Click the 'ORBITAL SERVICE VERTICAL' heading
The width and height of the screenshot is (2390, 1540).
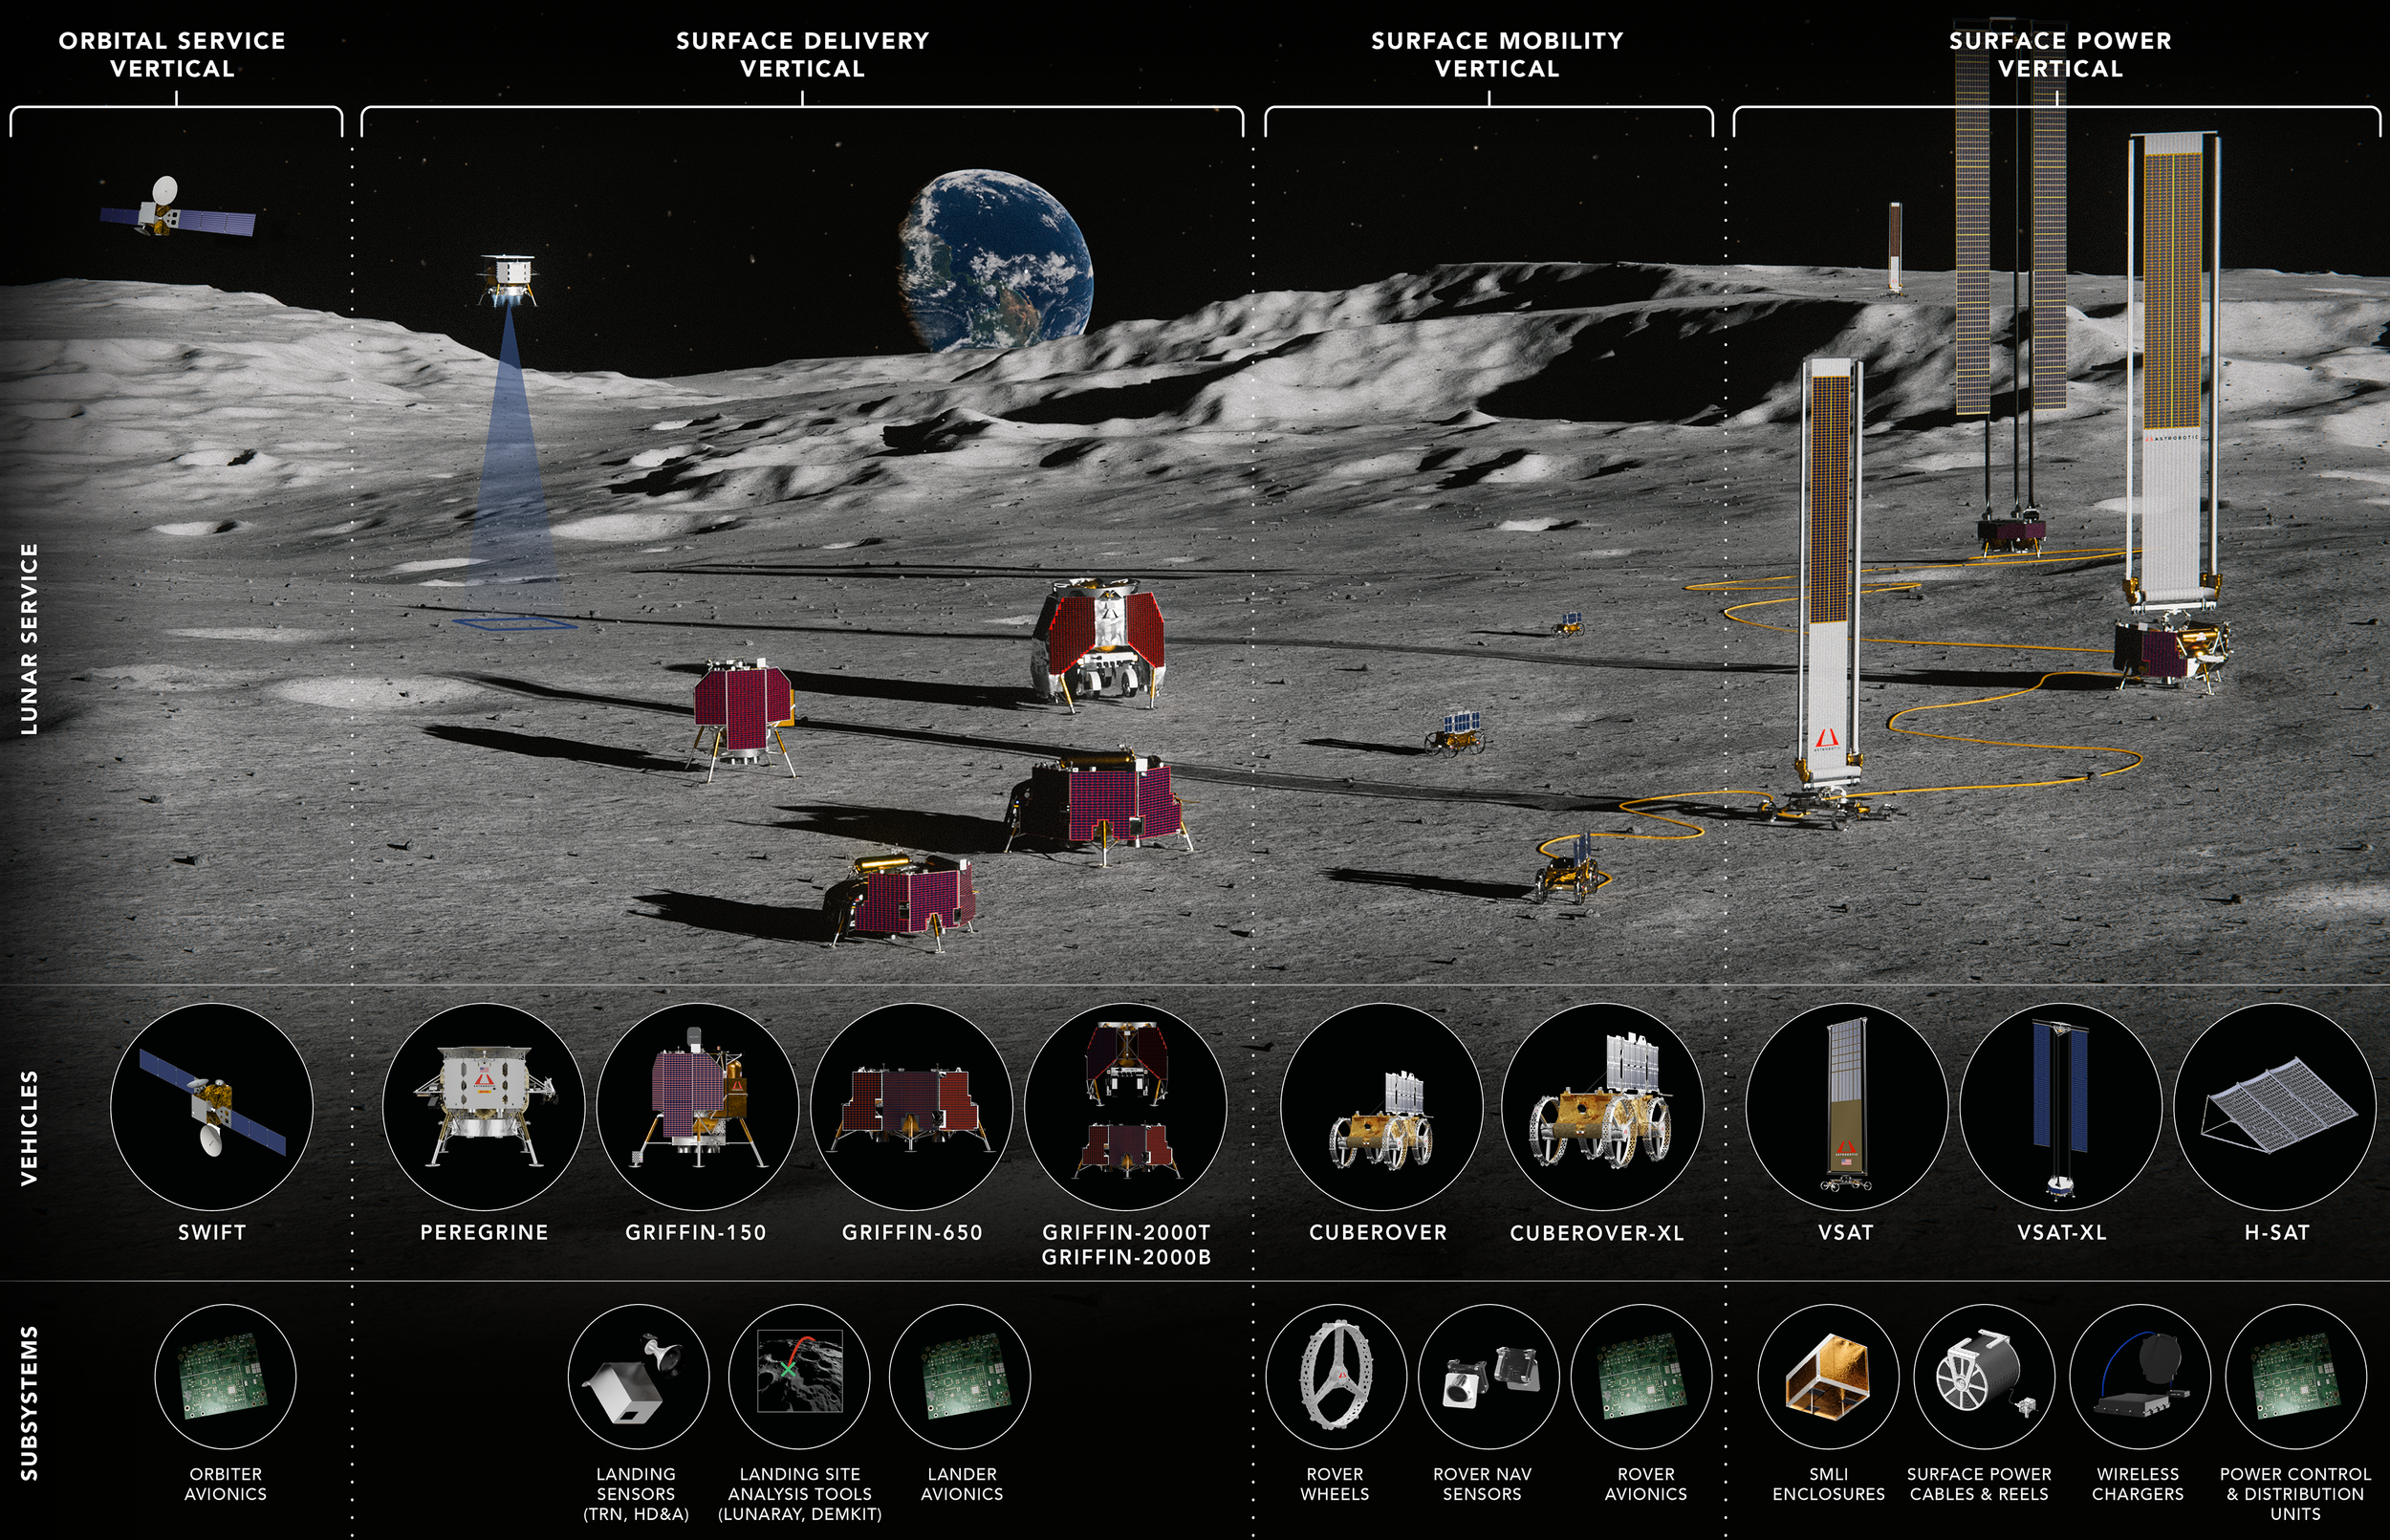click(172, 55)
